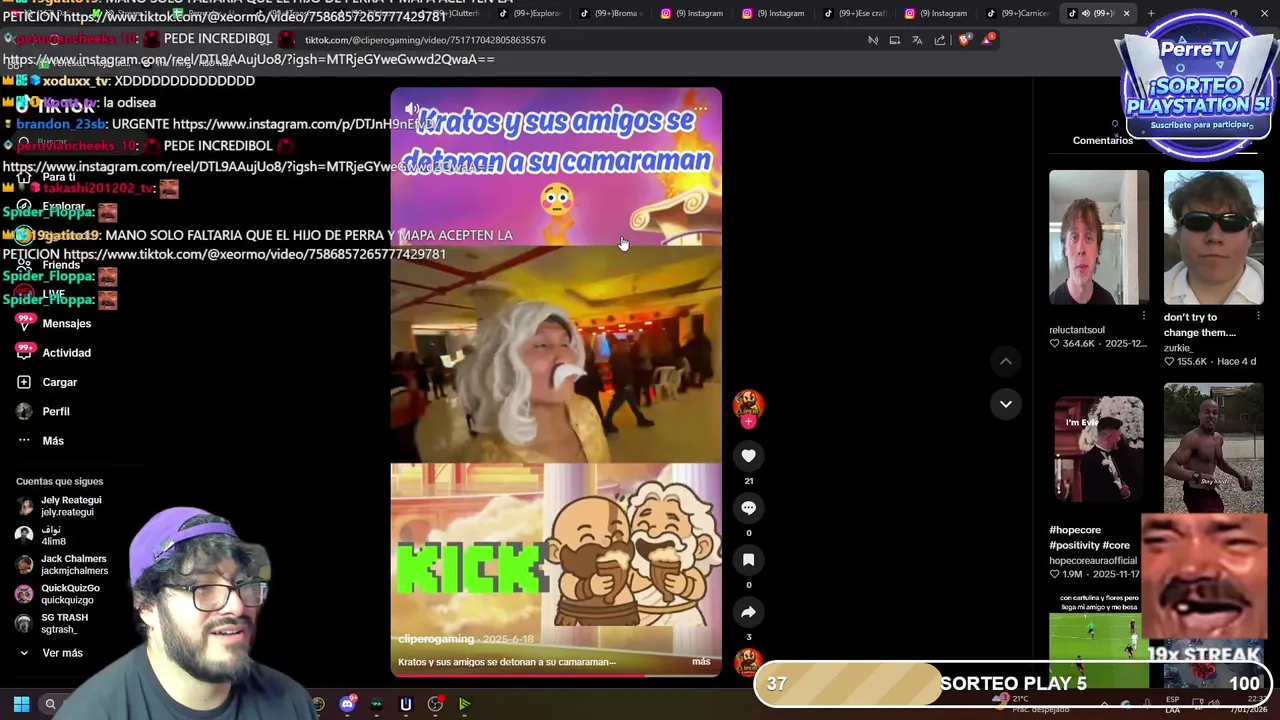This screenshot has width=1280, height=720.
Task: Open a new browser tab with plus button
Action: click(x=1151, y=13)
